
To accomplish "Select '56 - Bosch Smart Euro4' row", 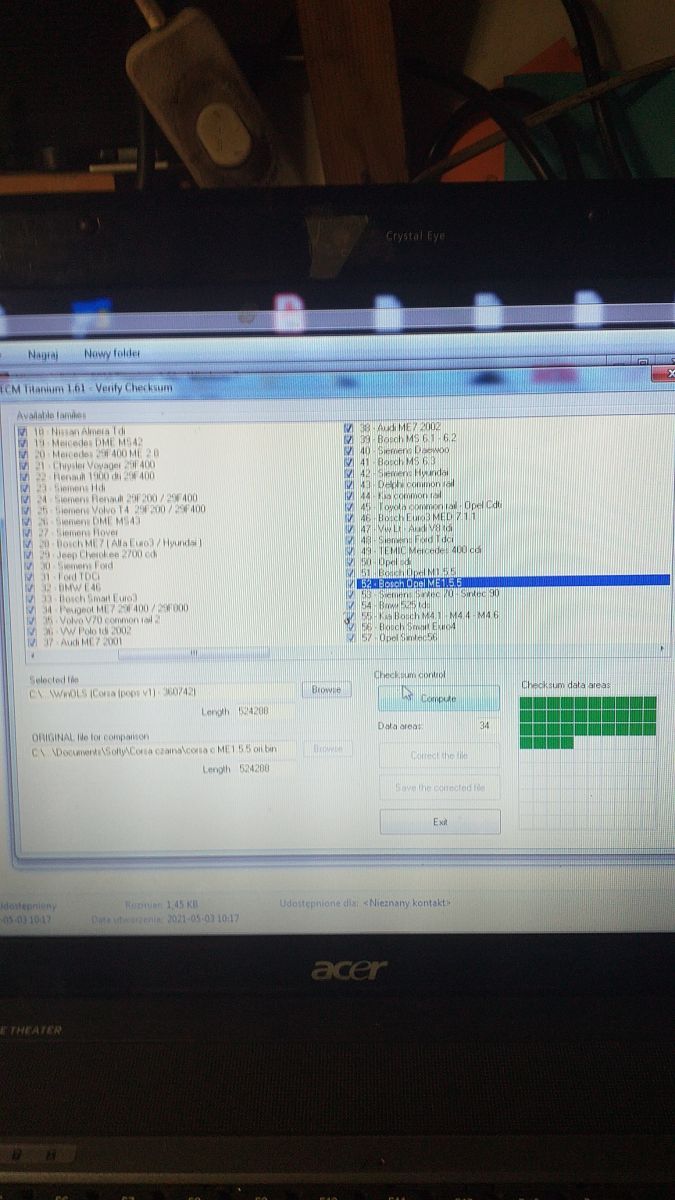I will click(408, 626).
